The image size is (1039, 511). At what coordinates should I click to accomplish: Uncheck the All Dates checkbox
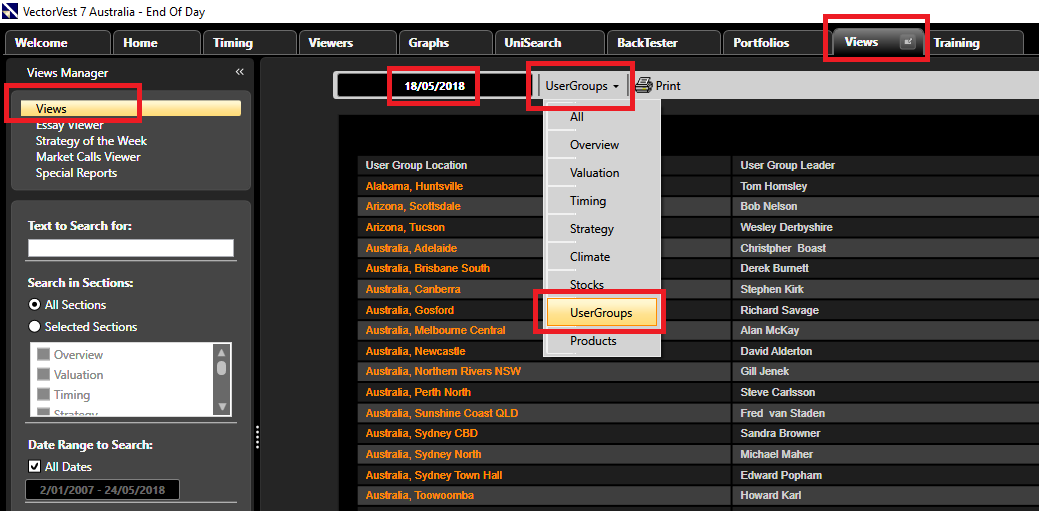pos(35,467)
